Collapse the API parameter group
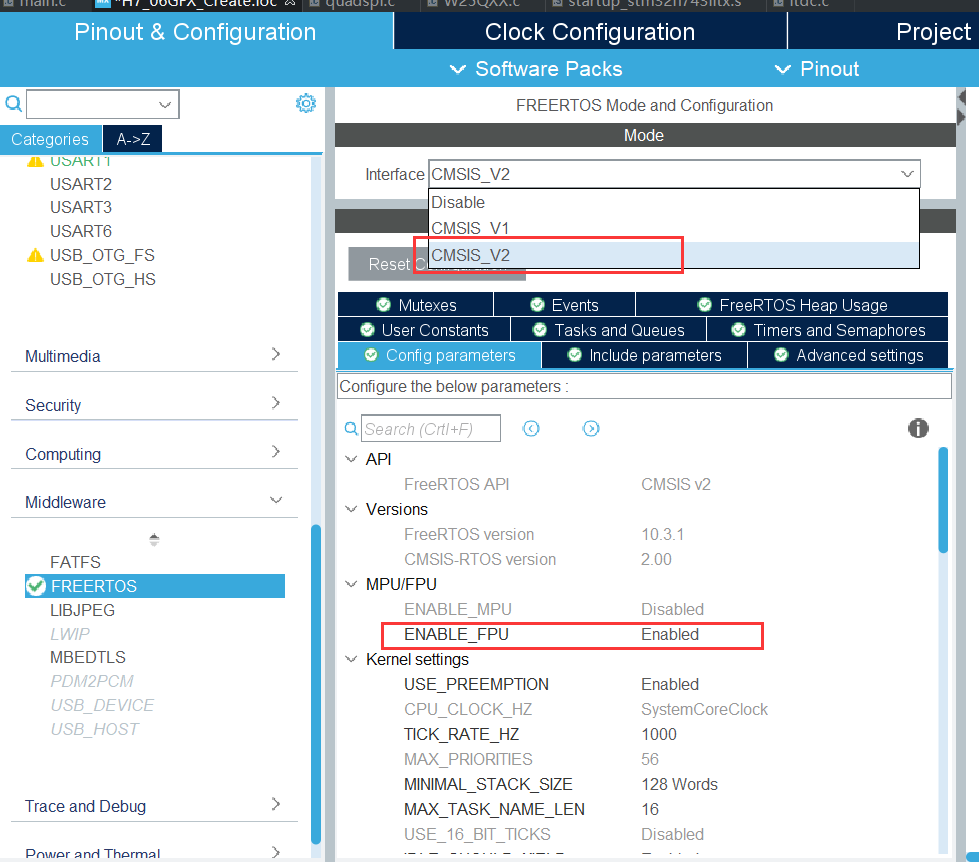Image resolution: width=979 pixels, height=862 pixels. (352, 459)
